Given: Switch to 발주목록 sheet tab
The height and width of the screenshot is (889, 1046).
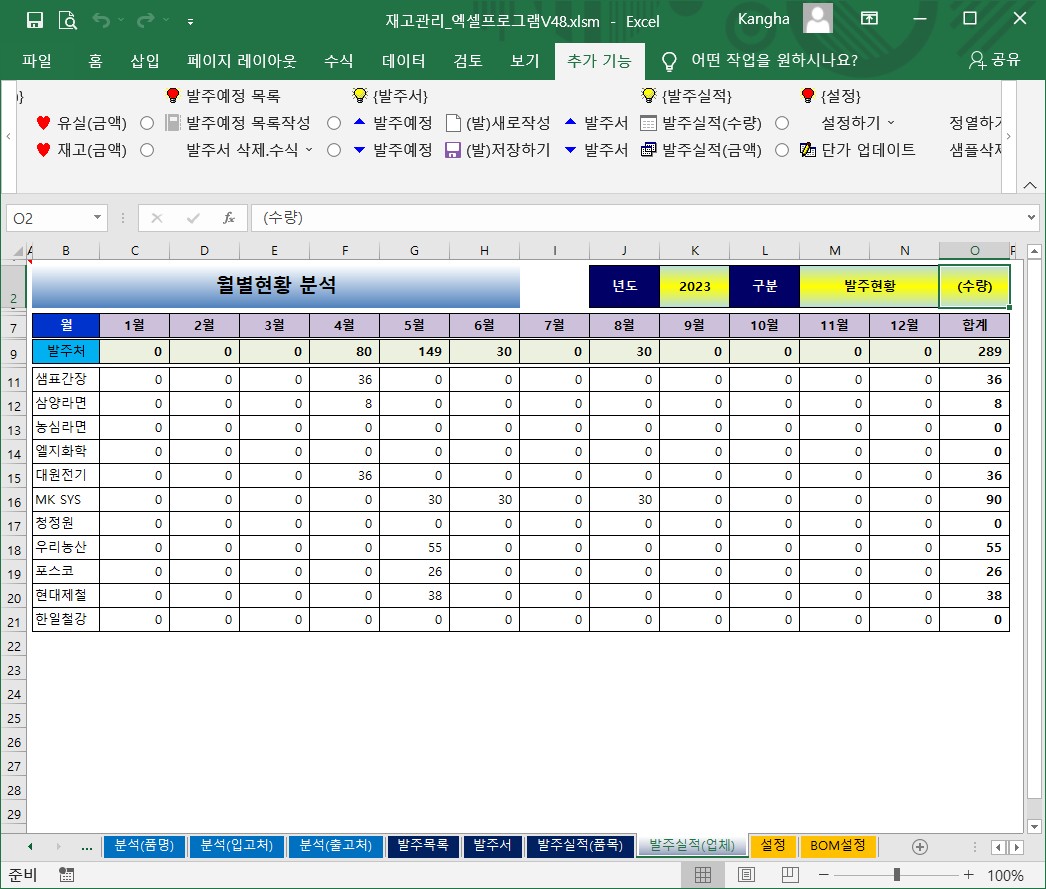Looking at the screenshot, I should coord(423,845).
